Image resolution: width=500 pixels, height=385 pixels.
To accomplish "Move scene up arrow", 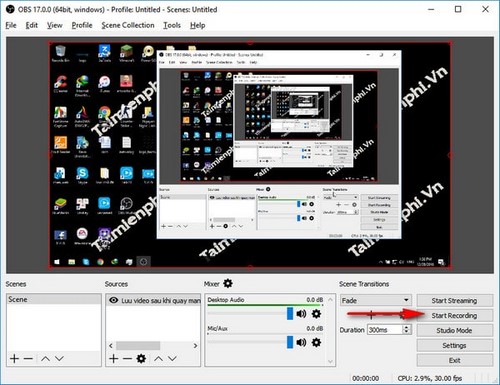I will coord(45,359).
